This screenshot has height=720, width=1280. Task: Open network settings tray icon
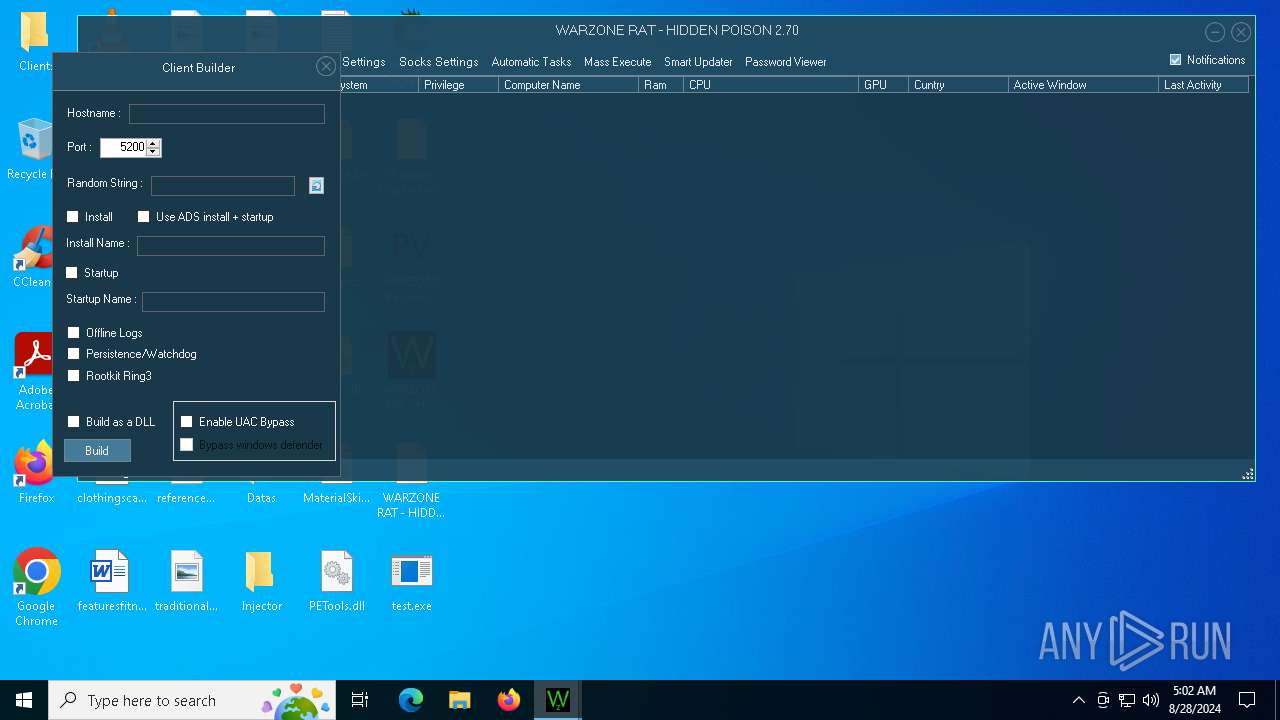pos(1127,700)
